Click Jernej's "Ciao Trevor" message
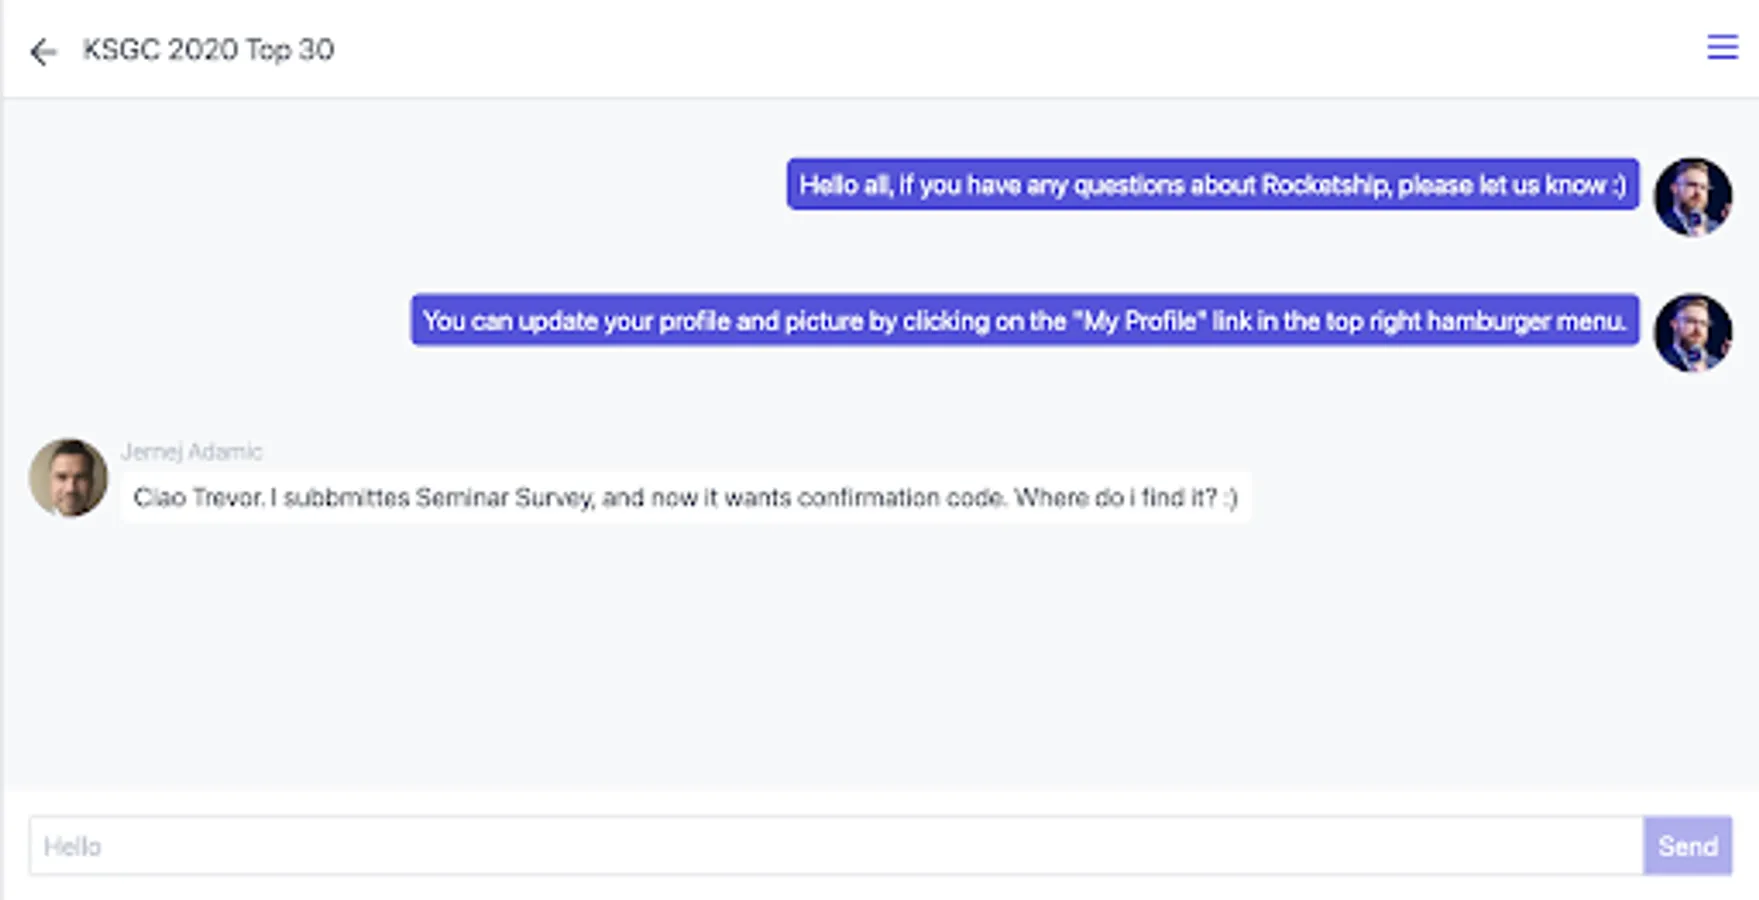The height and width of the screenshot is (900, 1759). [685, 497]
